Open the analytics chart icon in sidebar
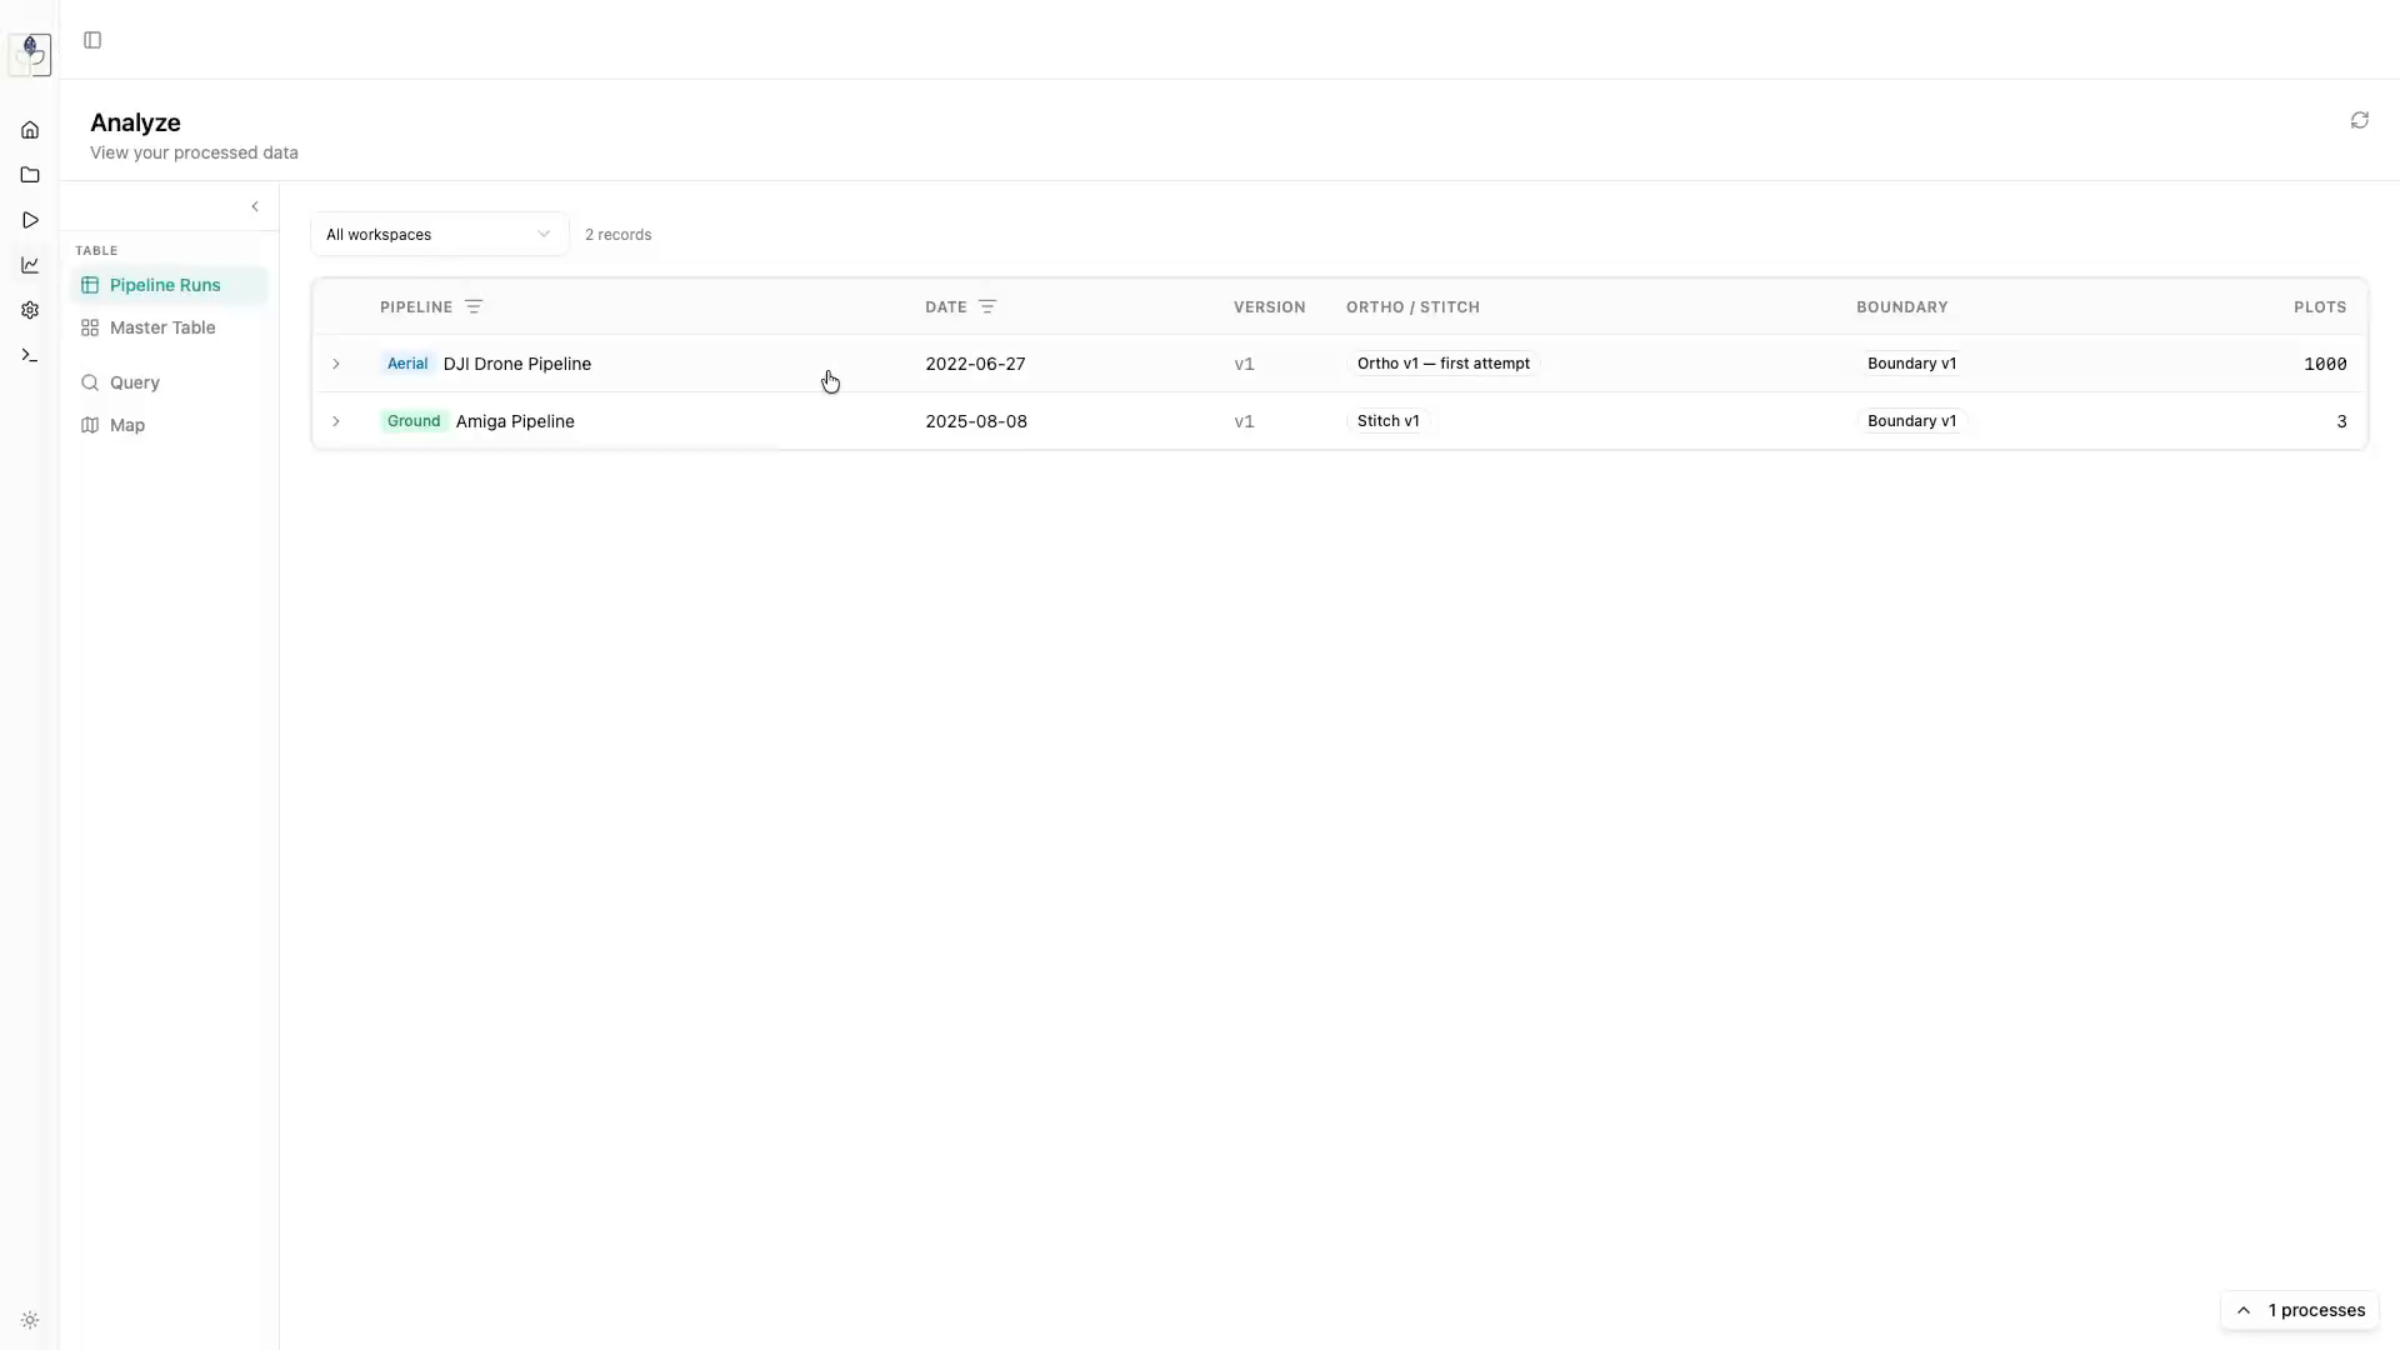Screen dimensions: 2400x1350 (x=29, y=264)
